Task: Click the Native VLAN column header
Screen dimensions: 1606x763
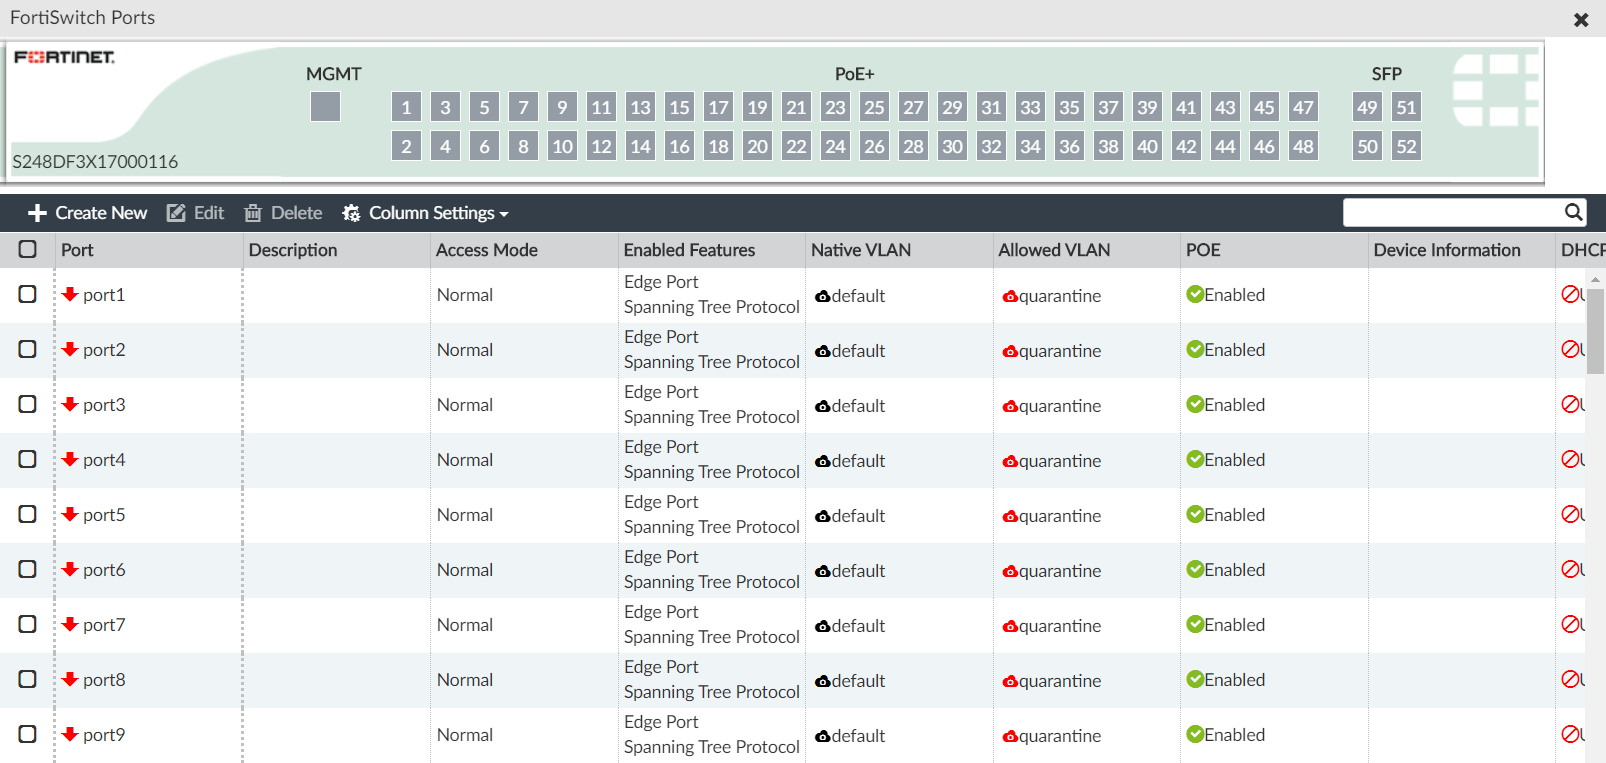Action: (x=860, y=250)
